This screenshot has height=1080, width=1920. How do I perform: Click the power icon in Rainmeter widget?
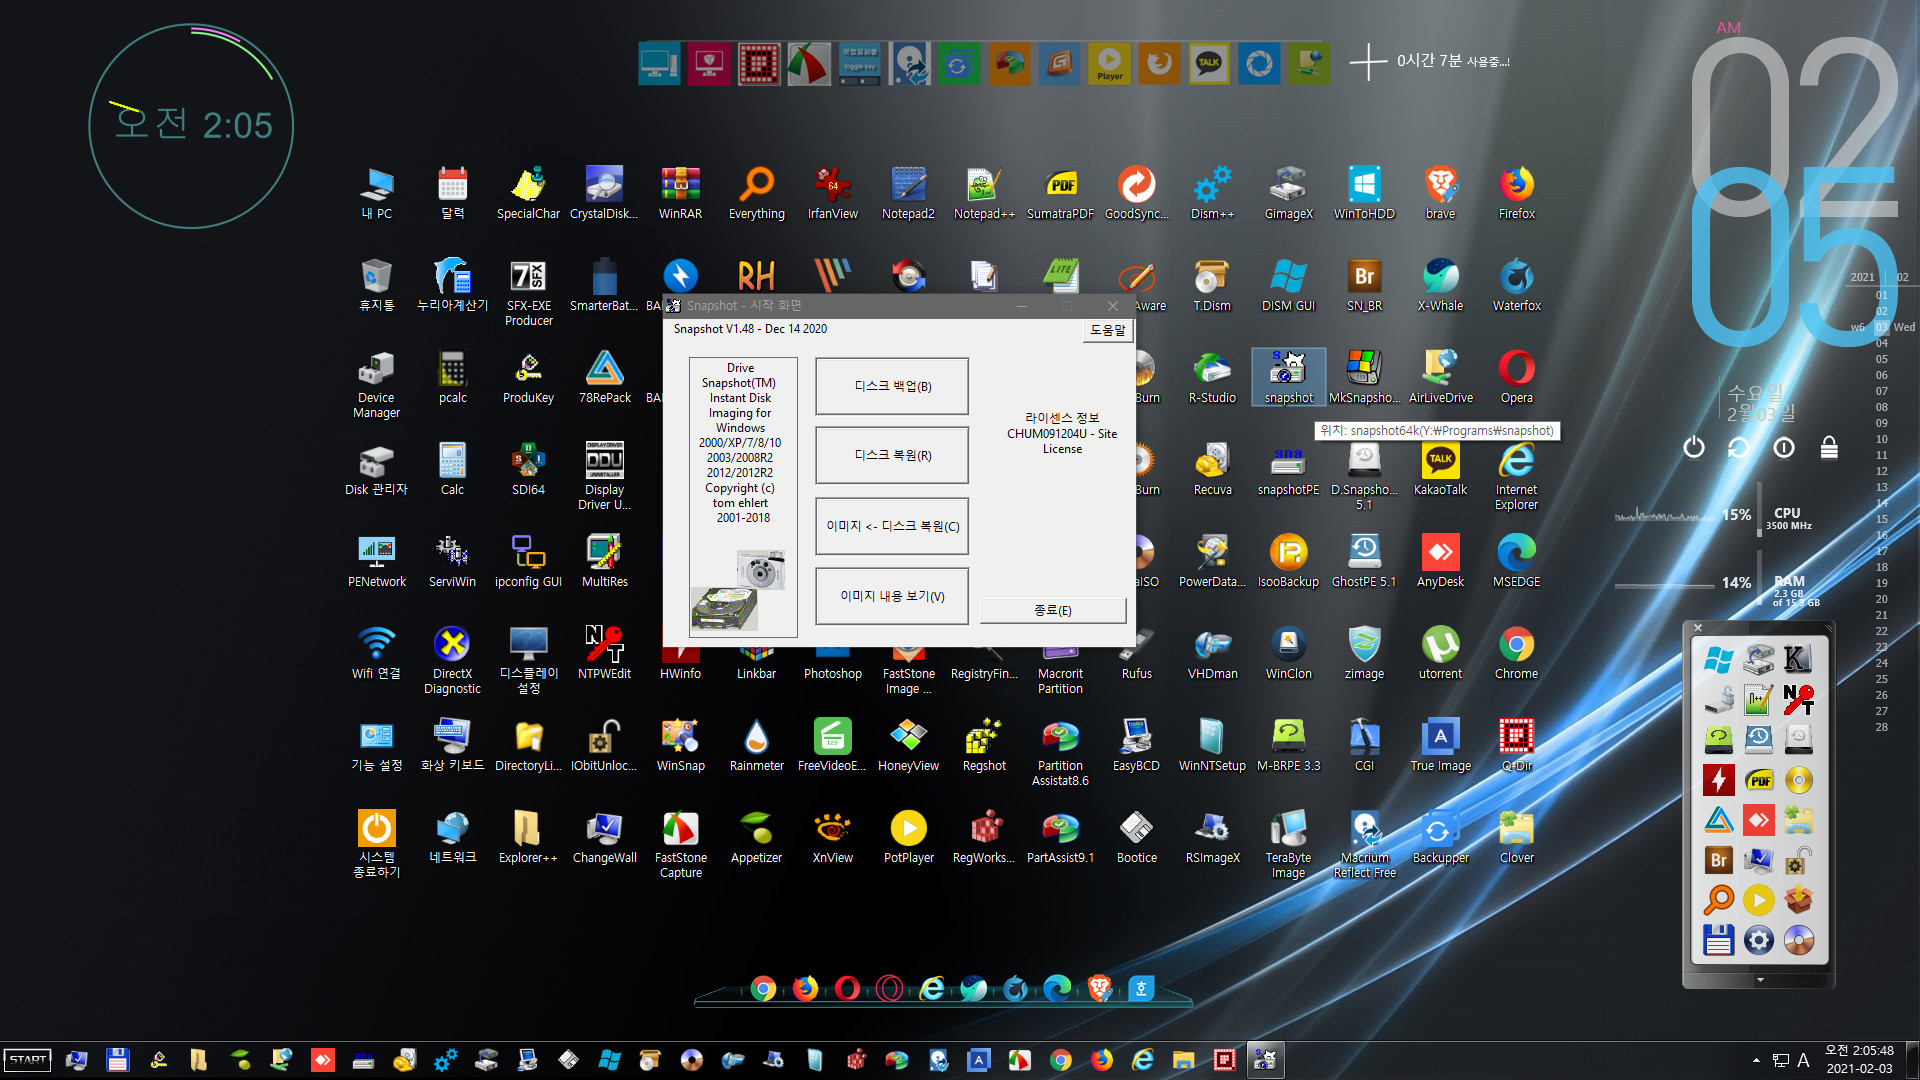pyautogui.click(x=1693, y=447)
